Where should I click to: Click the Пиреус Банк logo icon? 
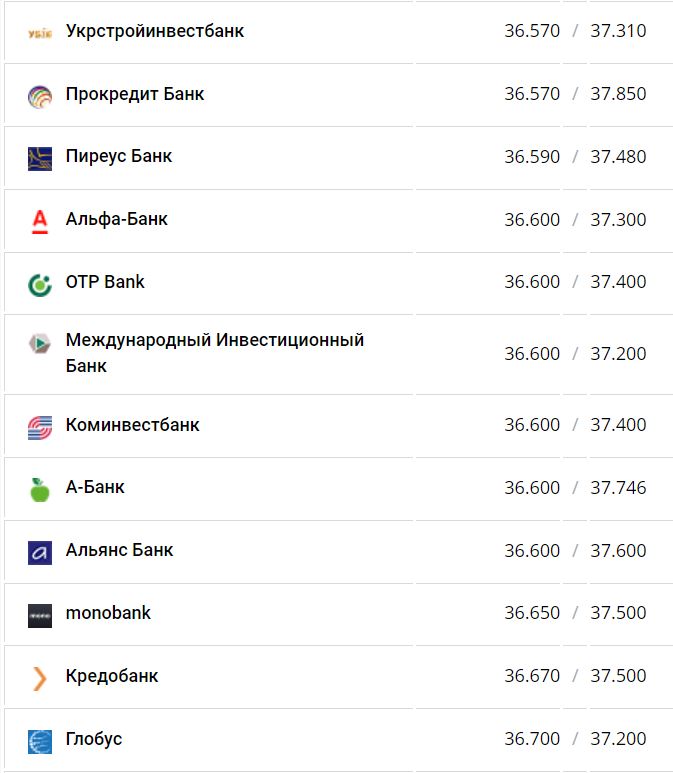[40, 158]
